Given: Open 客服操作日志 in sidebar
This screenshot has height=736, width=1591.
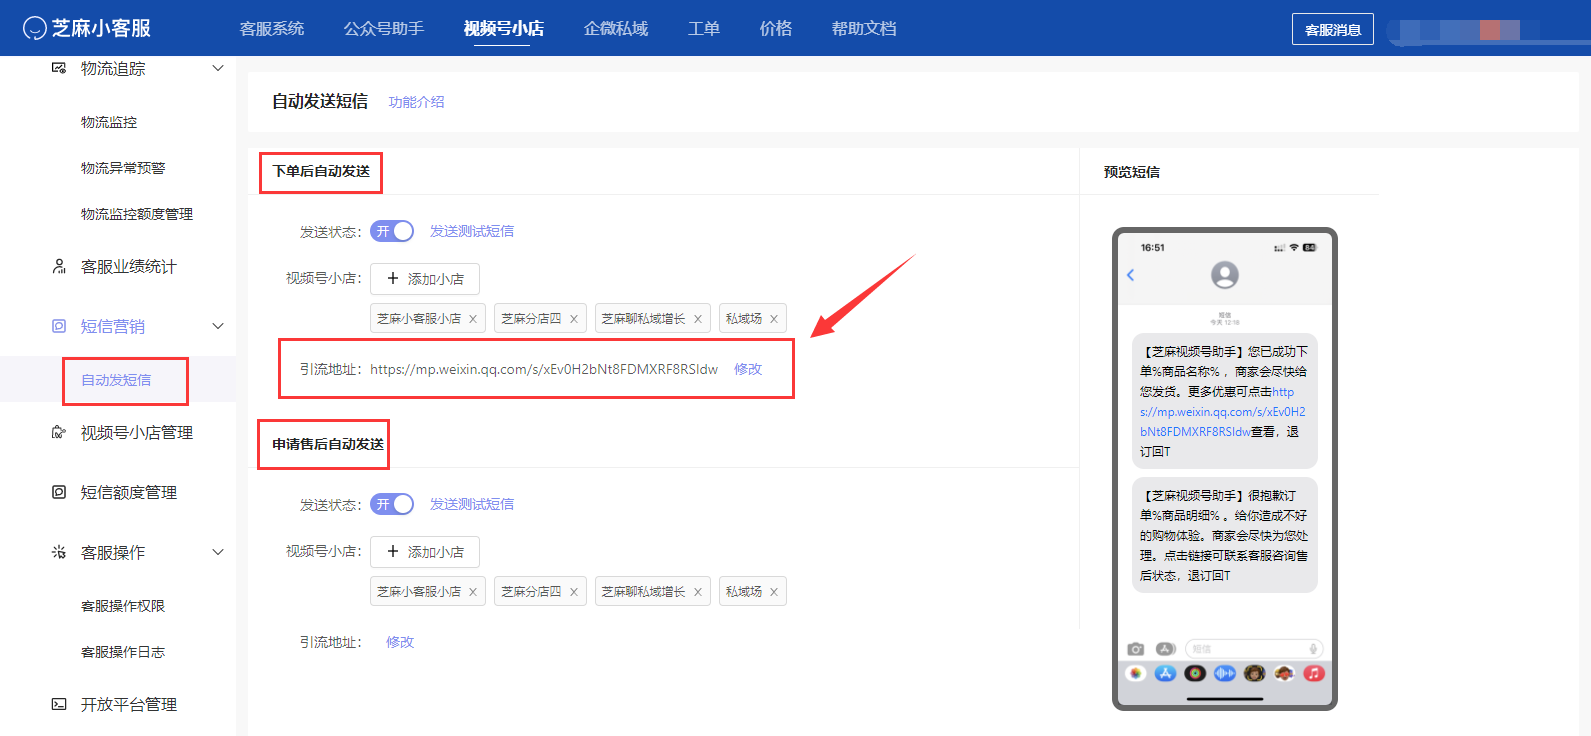Looking at the screenshot, I should pyautogui.click(x=123, y=652).
